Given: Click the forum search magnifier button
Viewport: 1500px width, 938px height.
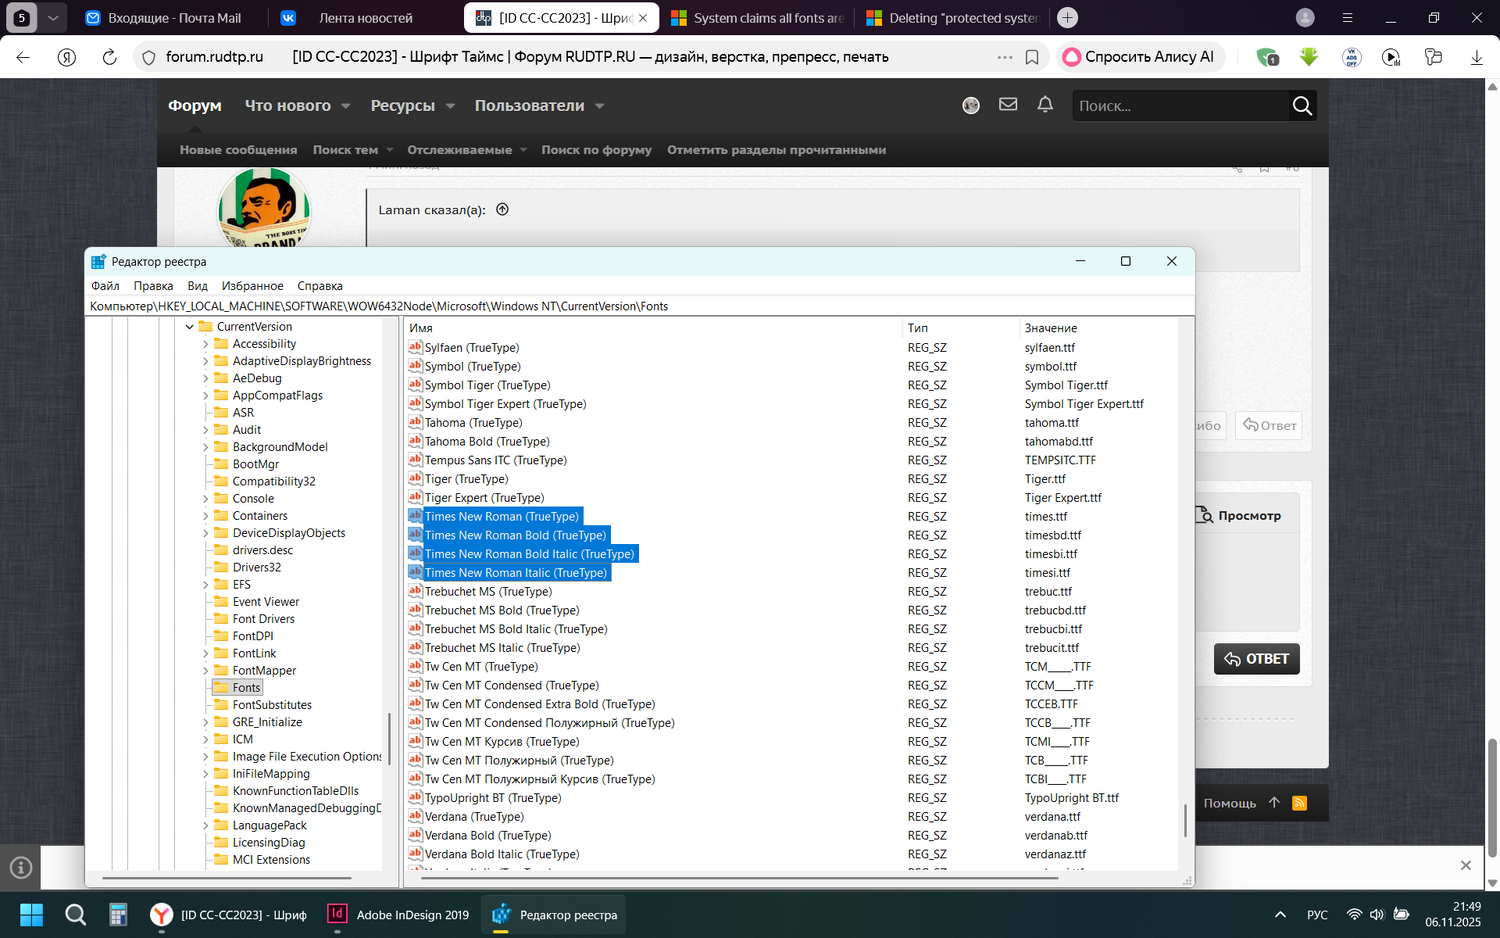Looking at the screenshot, I should coord(1302,105).
